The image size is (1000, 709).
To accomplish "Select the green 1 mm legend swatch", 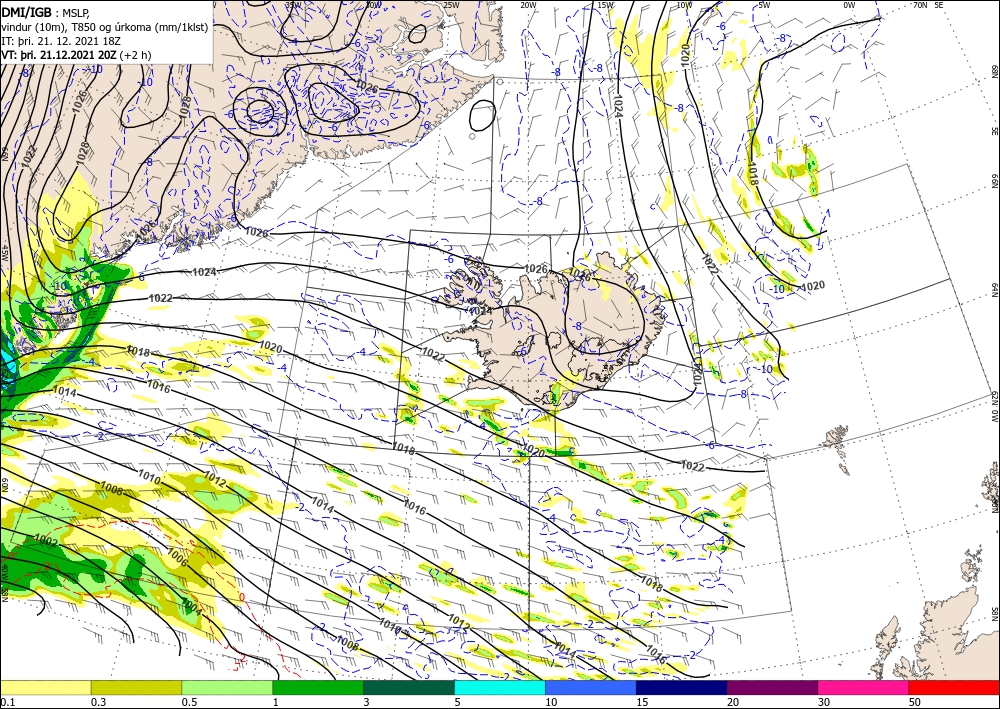I will pyautogui.click(x=318, y=687).
